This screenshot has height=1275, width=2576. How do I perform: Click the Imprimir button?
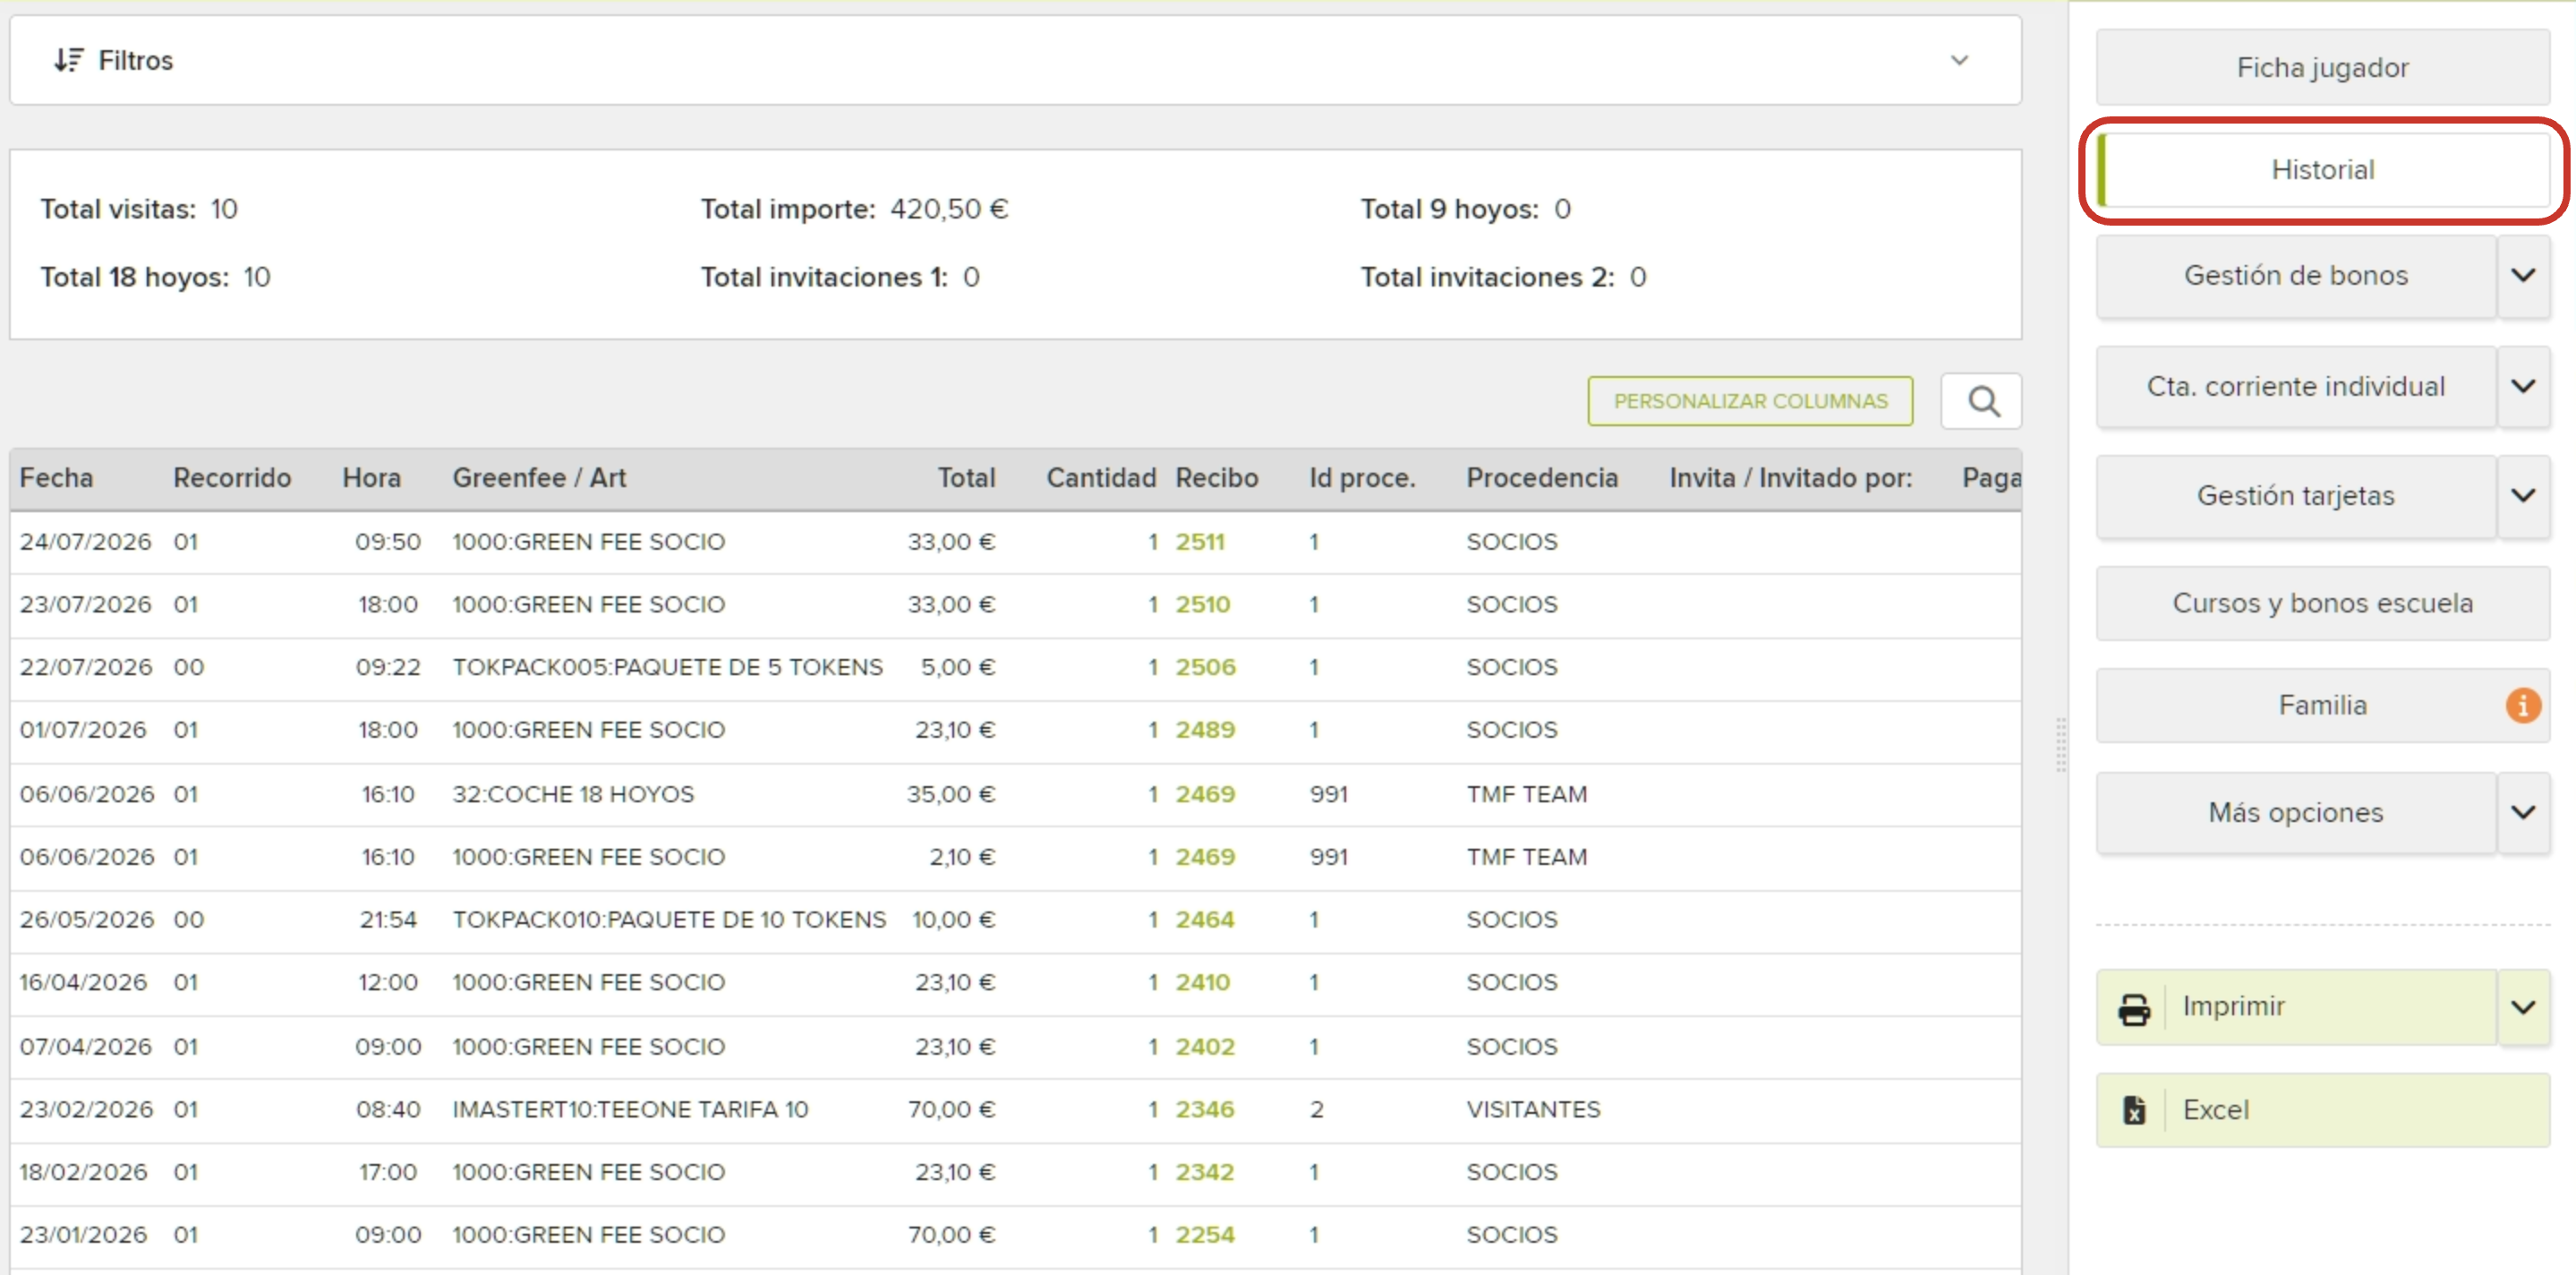[x=2296, y=1007]
